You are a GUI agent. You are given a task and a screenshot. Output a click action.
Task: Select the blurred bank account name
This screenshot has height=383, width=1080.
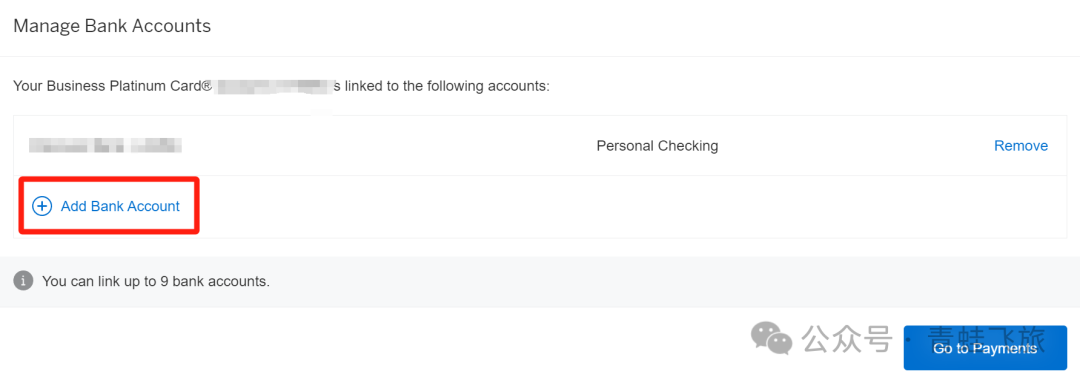tap(105, 145)
